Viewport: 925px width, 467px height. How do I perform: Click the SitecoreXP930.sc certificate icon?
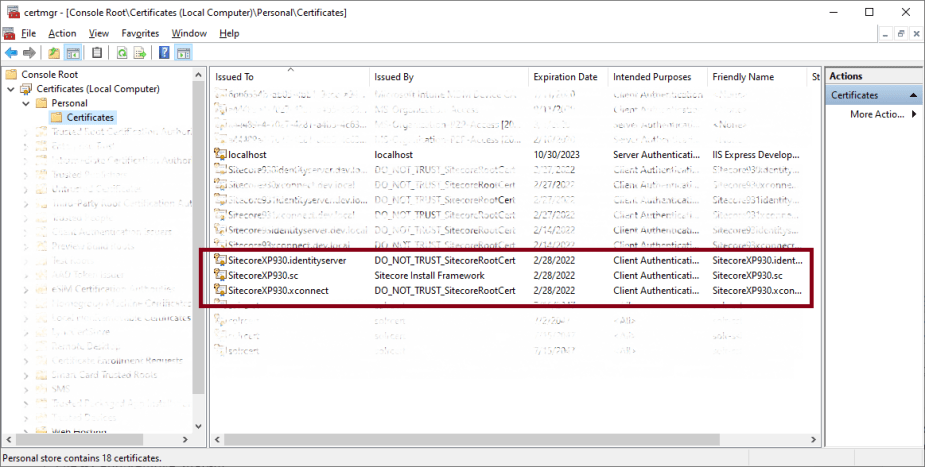(x=220, y=275)
